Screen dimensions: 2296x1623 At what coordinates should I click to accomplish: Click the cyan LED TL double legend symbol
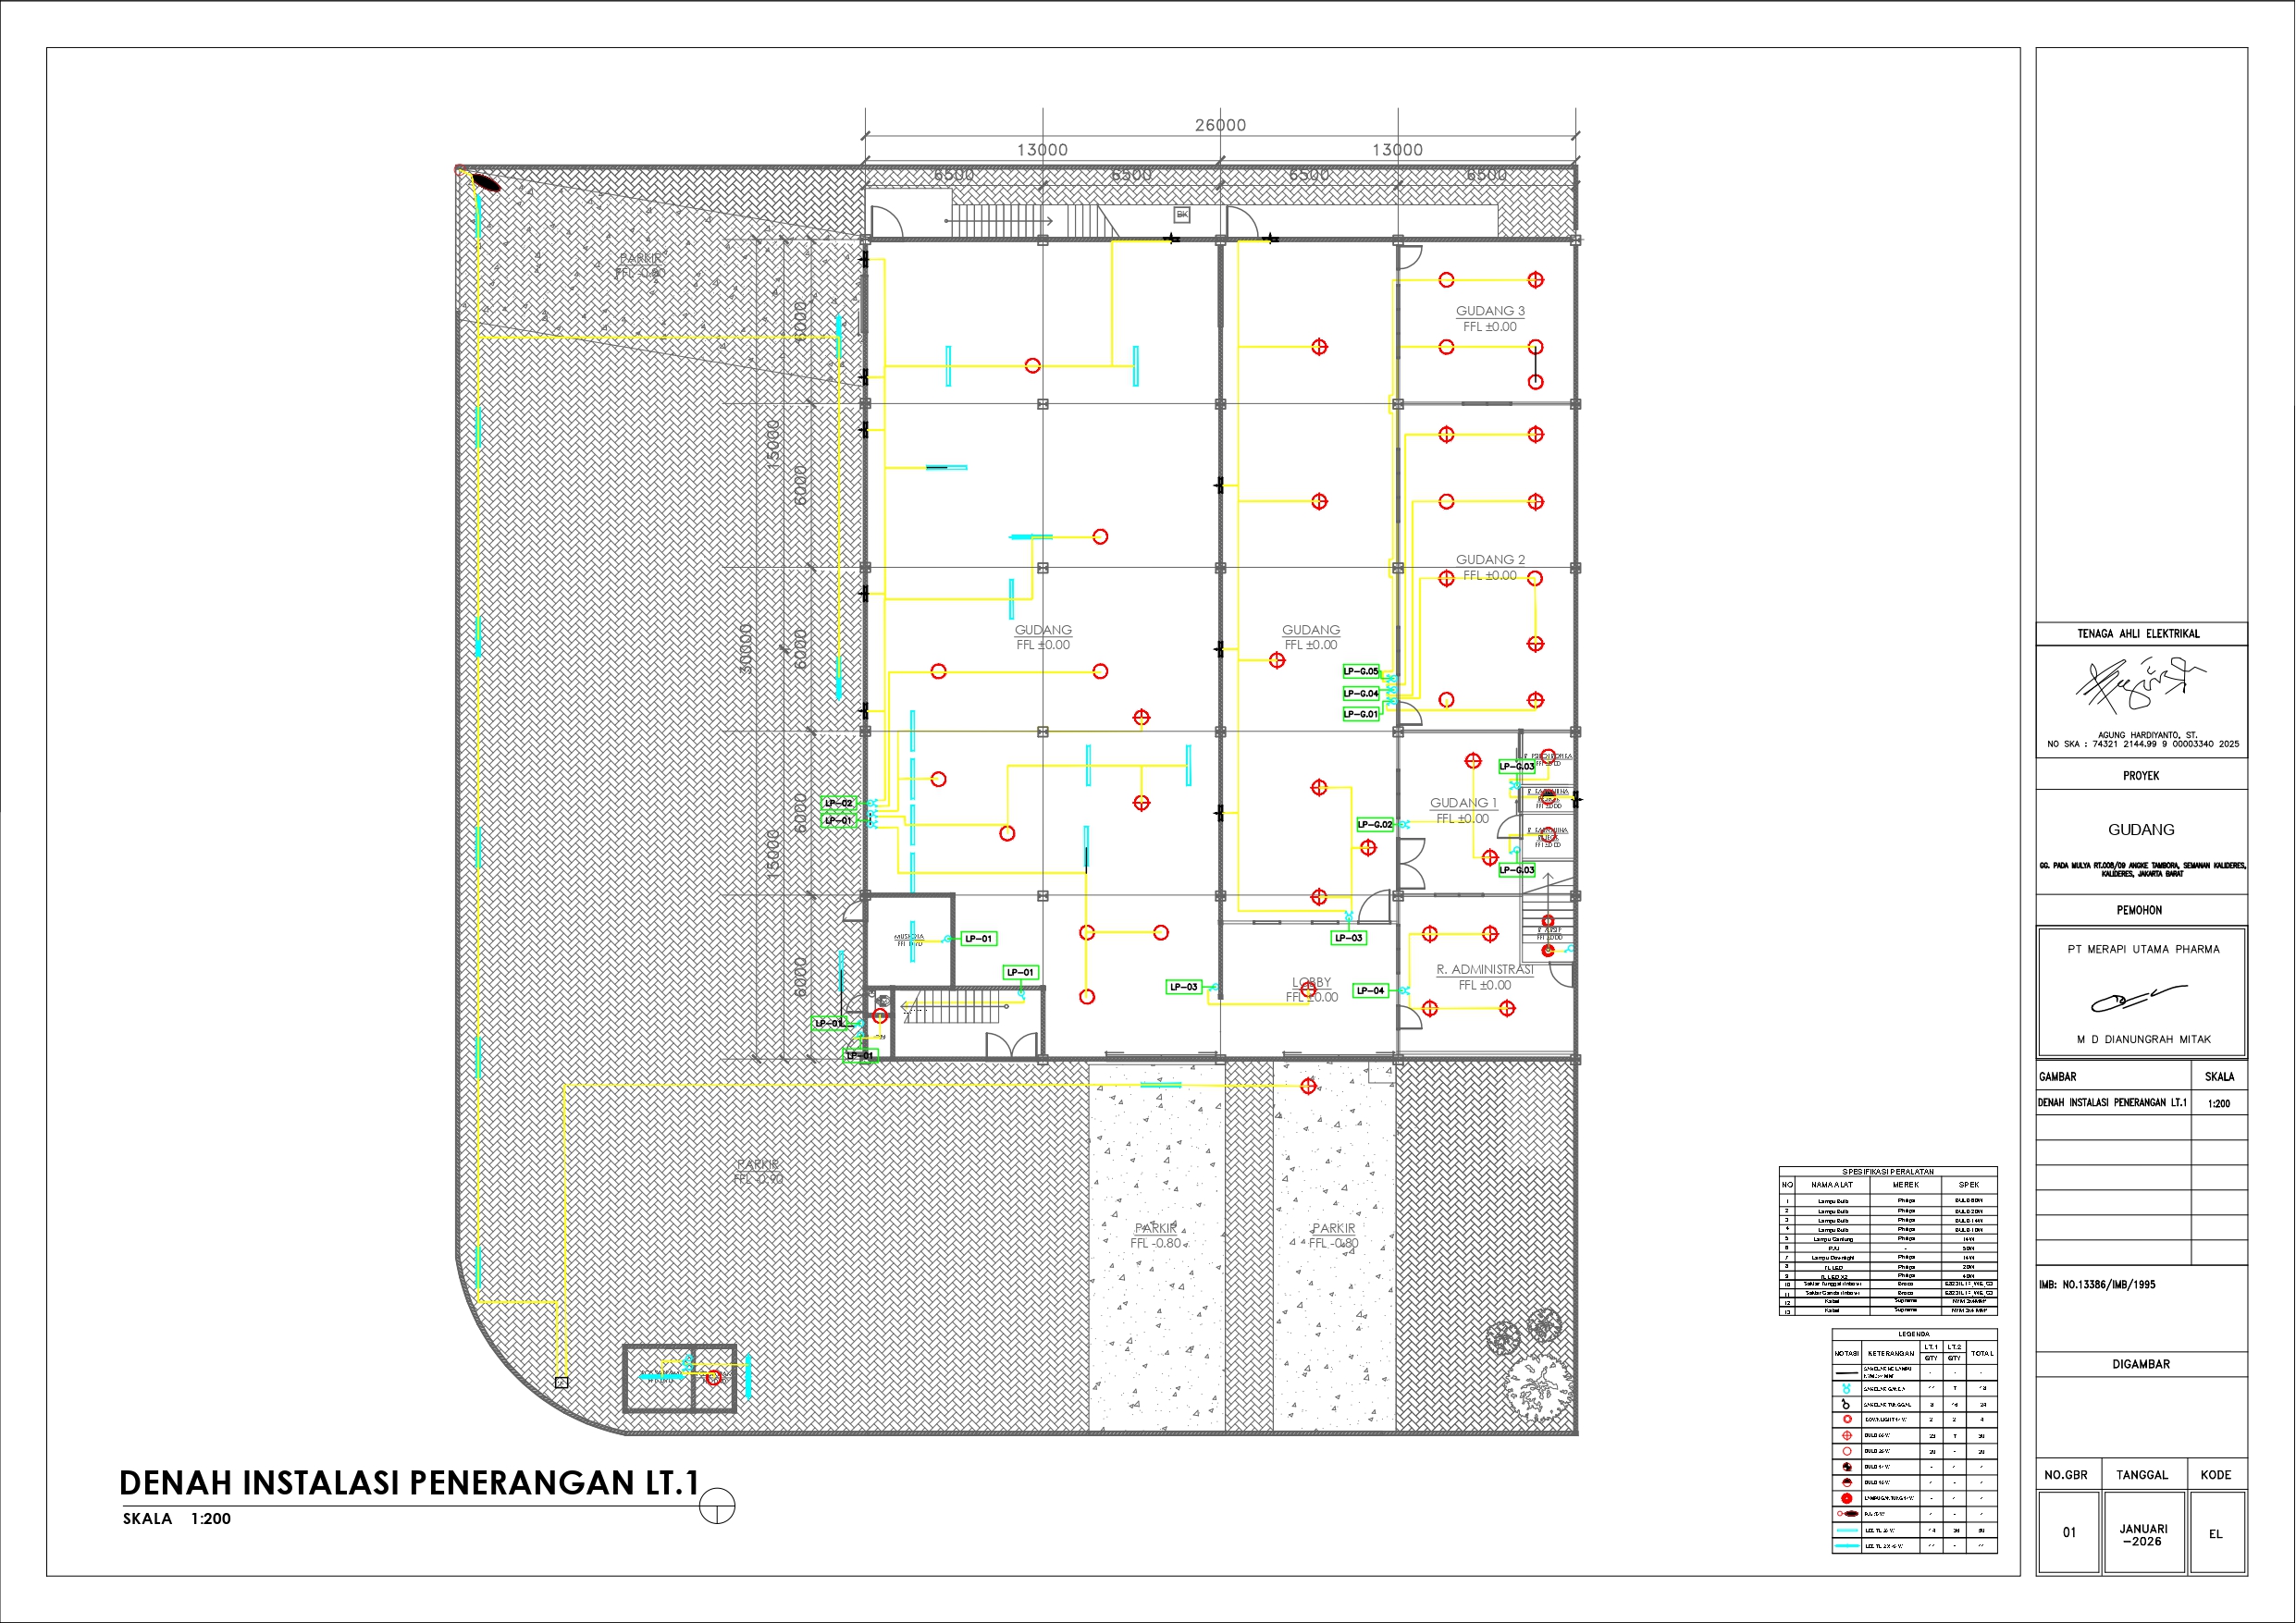point(1848,1546)
